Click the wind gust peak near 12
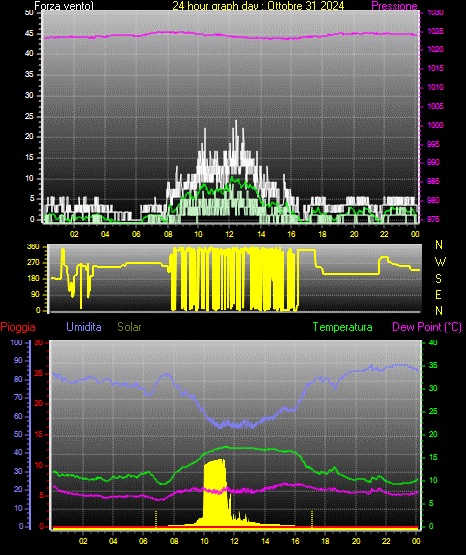This screenshot has width=466, height=555. click(236, 122)
